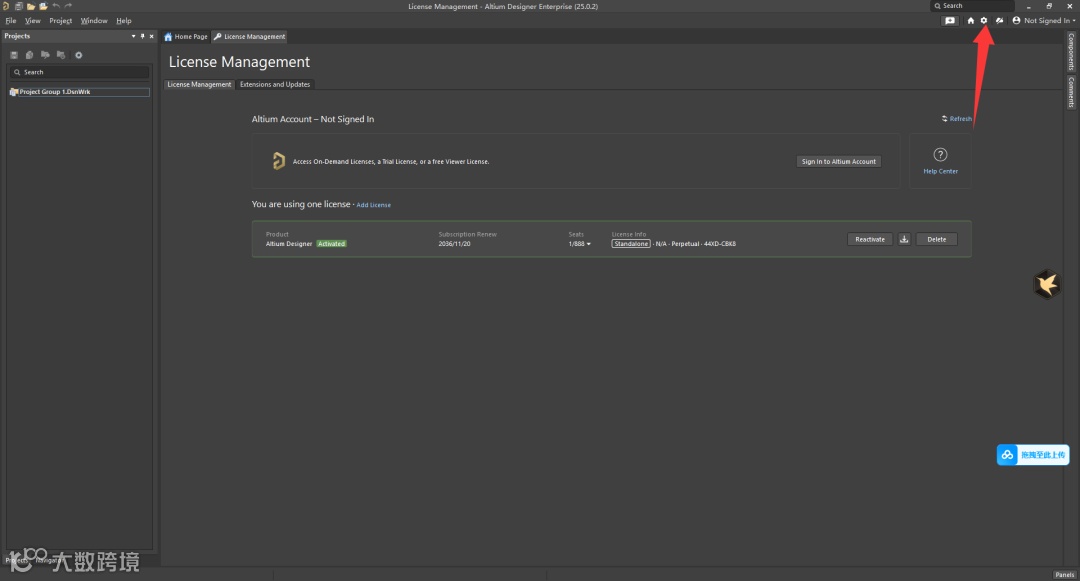Click the Panels button in status bar
1080x581 pixels.
coord(1064,575)
